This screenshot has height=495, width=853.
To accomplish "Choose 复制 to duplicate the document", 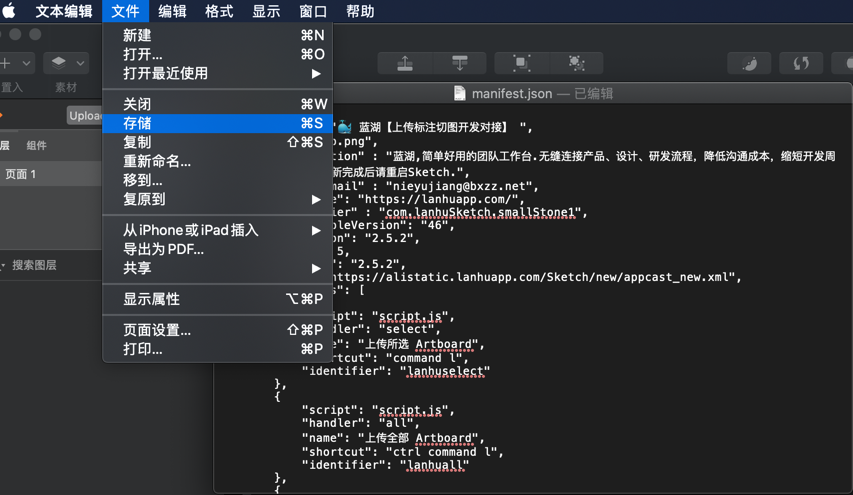I will (217, 142).
